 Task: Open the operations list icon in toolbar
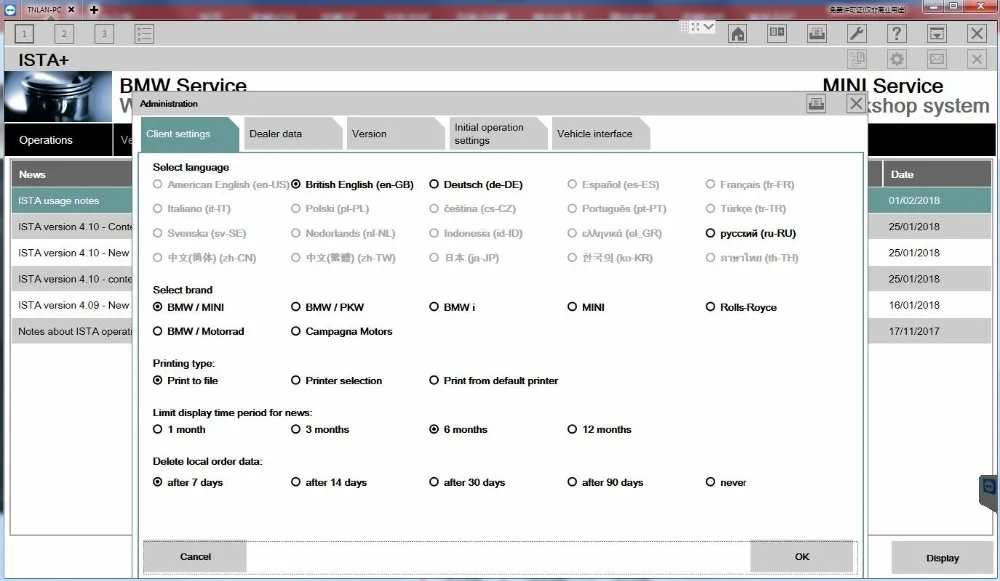144,34
